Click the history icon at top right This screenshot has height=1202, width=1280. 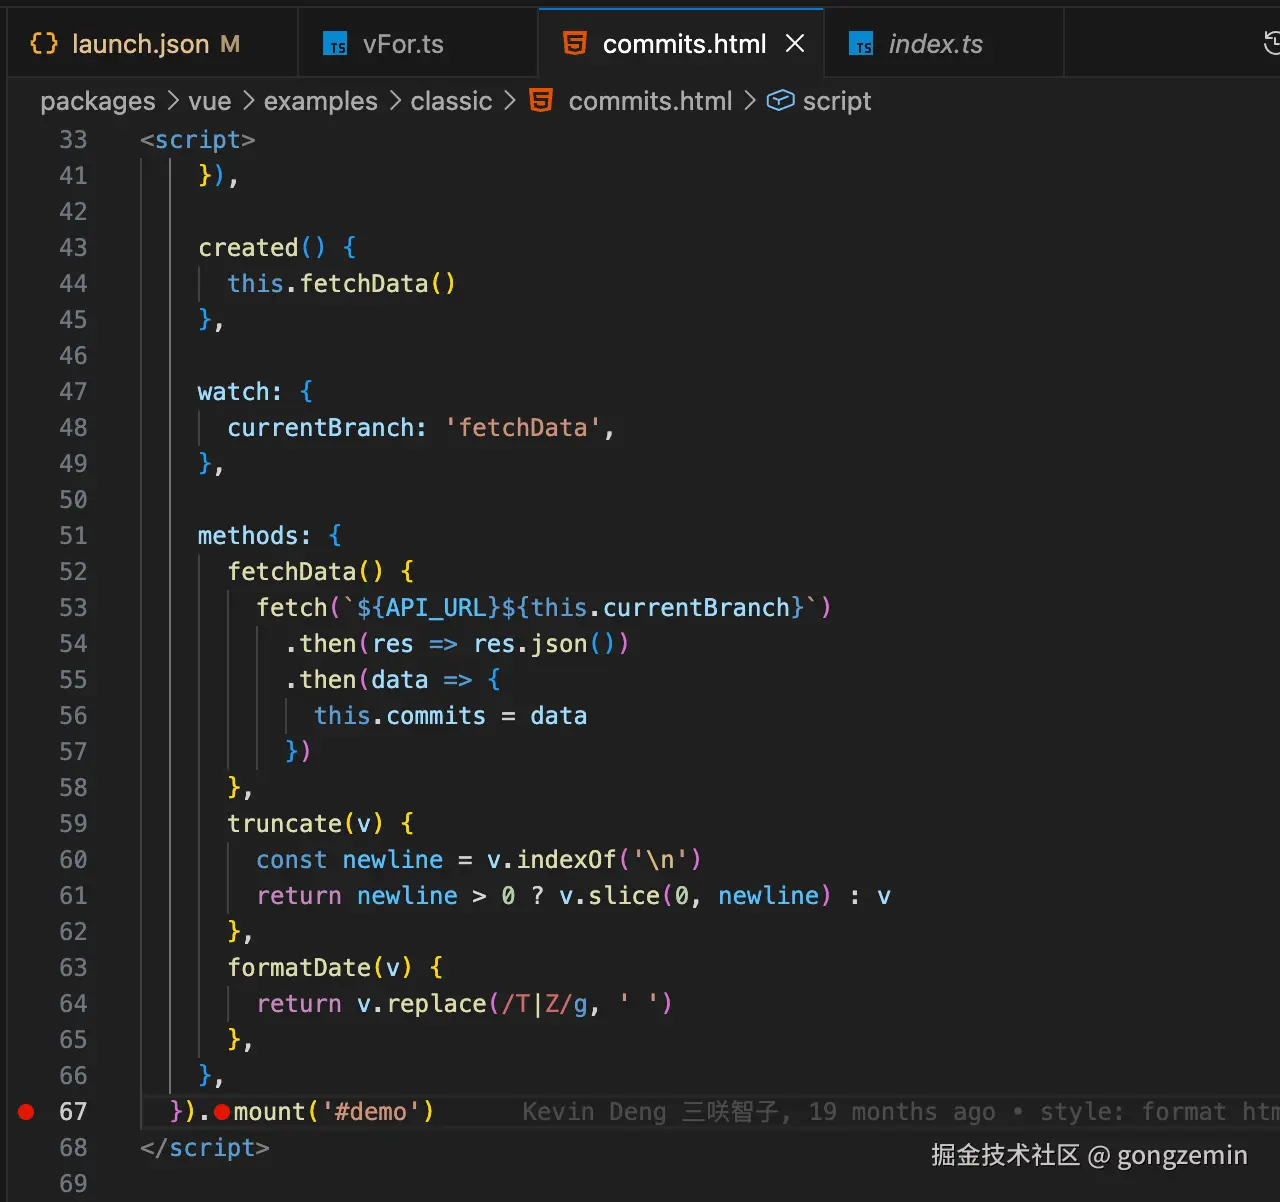(x=1271, y=43)
